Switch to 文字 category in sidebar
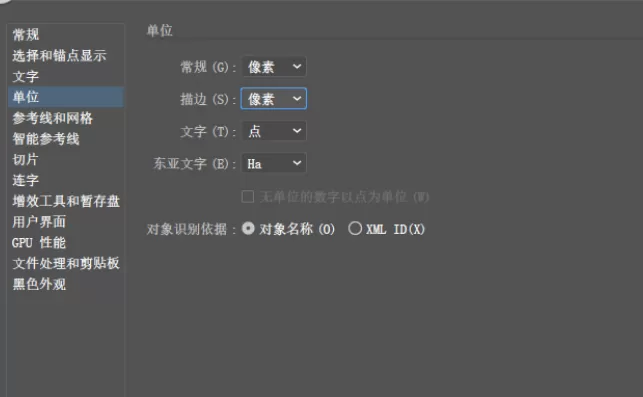 [x=66, y=77]
